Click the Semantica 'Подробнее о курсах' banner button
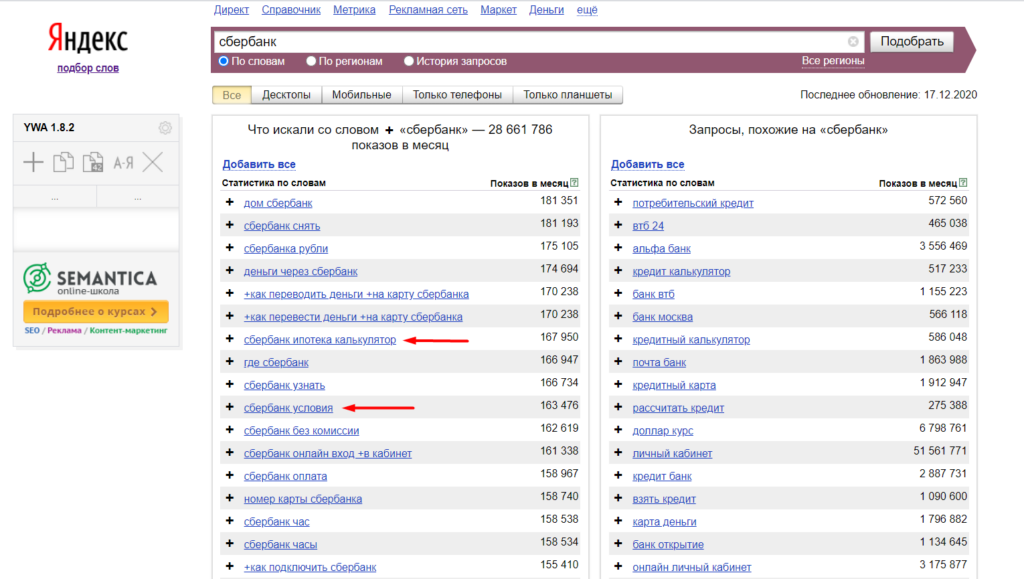This screenshot has width=1024, height=579. 95,312
